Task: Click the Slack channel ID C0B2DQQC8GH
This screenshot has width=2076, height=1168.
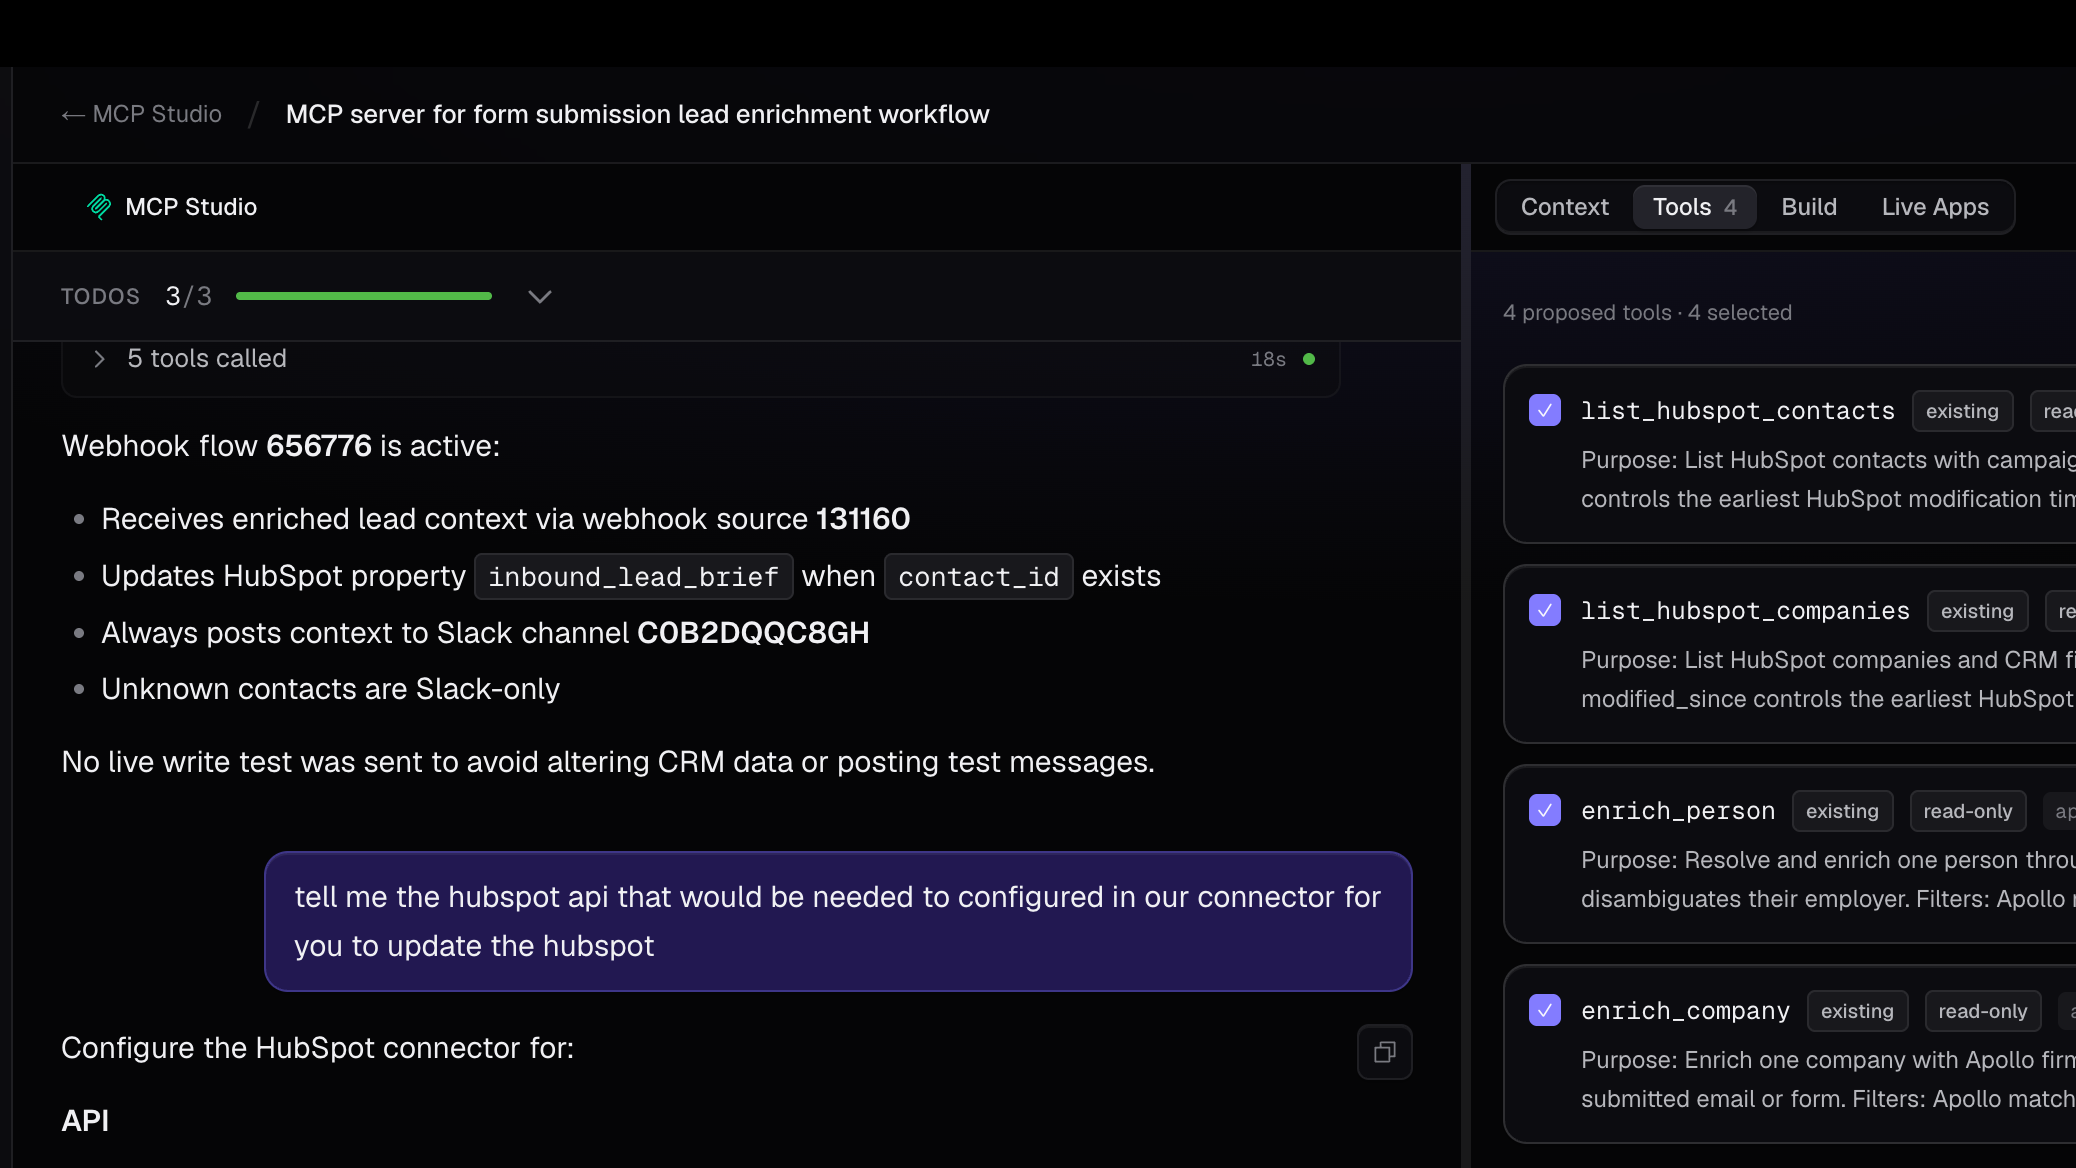Action: [753, 633]
